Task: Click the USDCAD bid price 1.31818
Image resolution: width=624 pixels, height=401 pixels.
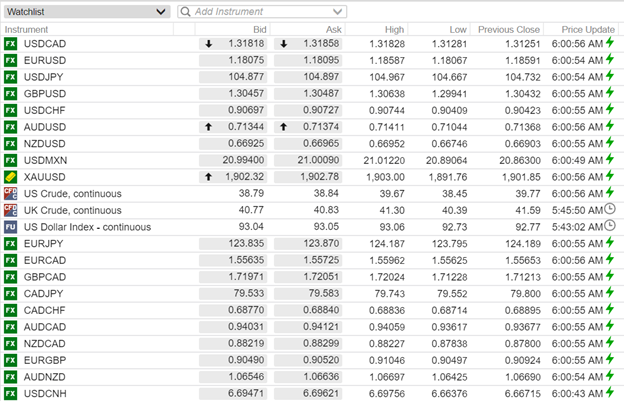Action: click(244, 45)
